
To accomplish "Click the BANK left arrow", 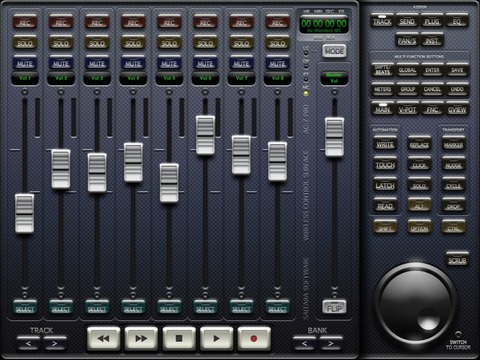I will [x=305, y=343].
